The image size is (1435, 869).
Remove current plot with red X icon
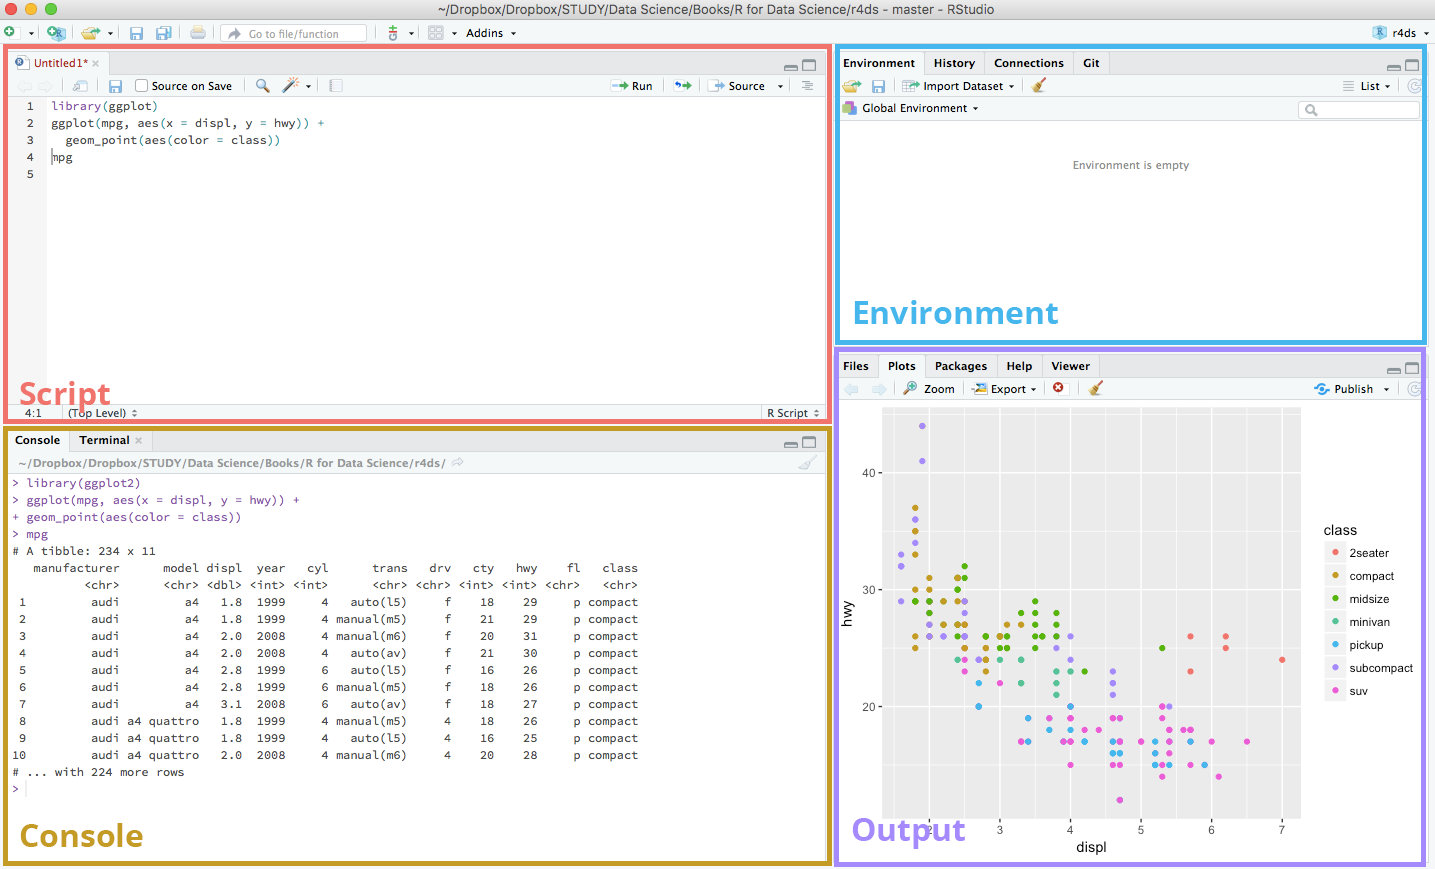(1058, 388)
